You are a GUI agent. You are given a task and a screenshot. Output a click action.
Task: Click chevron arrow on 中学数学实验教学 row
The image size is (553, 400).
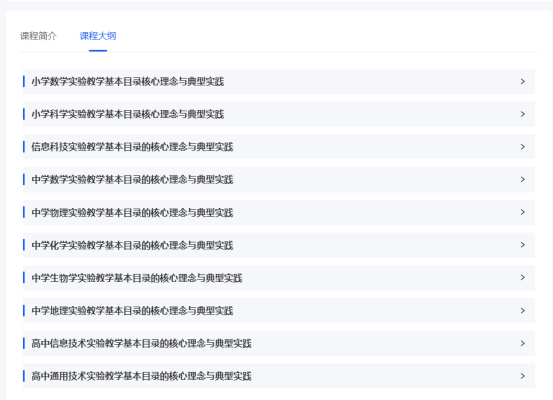pyautogui.click(x=523, y=180)
